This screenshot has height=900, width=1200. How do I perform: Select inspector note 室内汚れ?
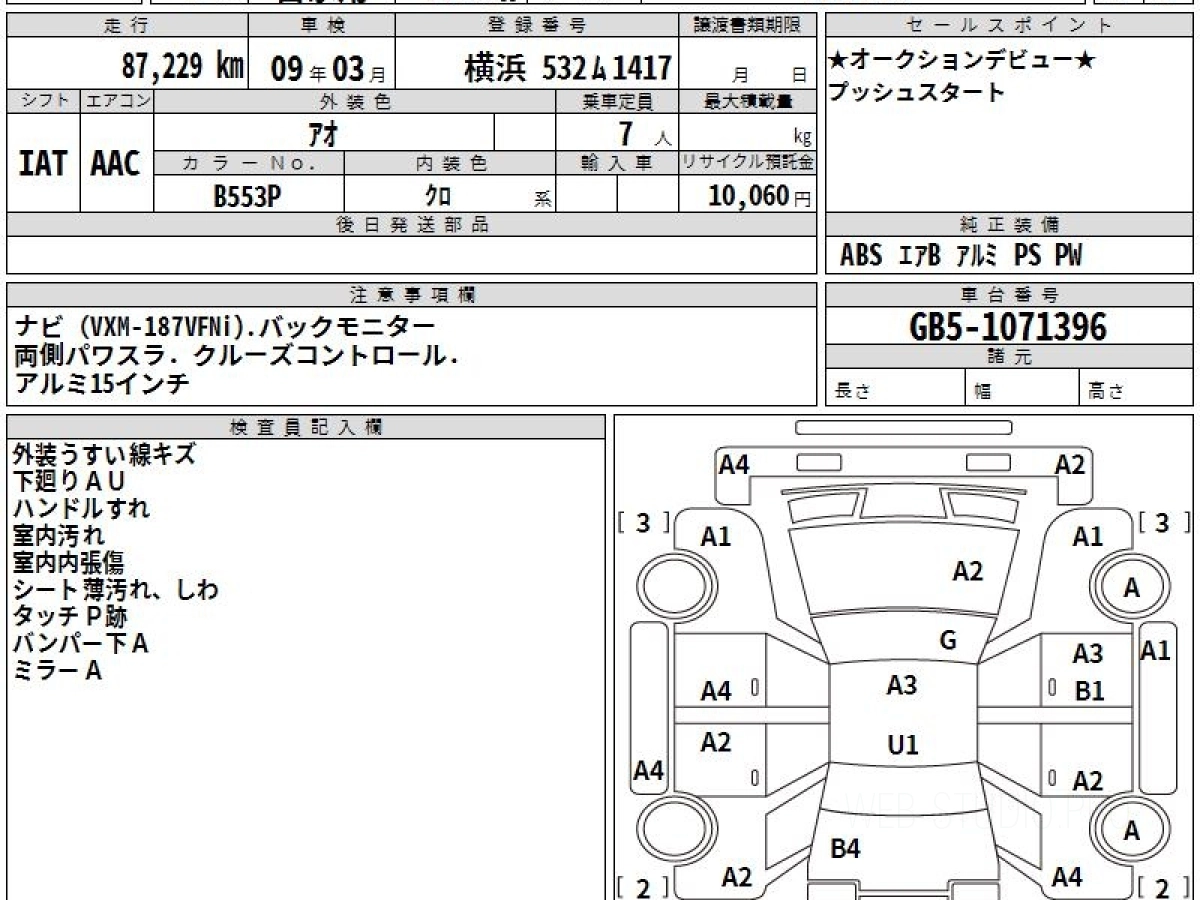pos(58,535)
